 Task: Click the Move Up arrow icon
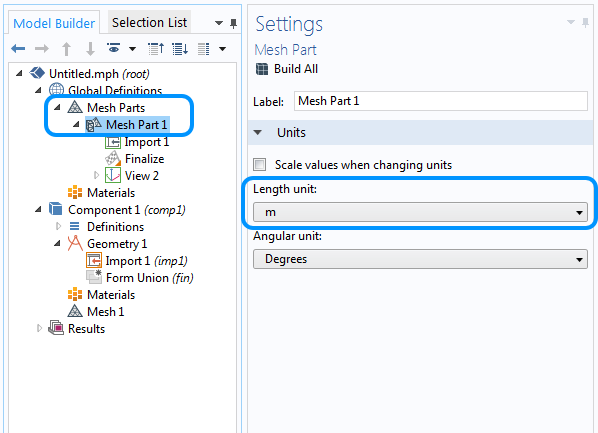[66, 49]
